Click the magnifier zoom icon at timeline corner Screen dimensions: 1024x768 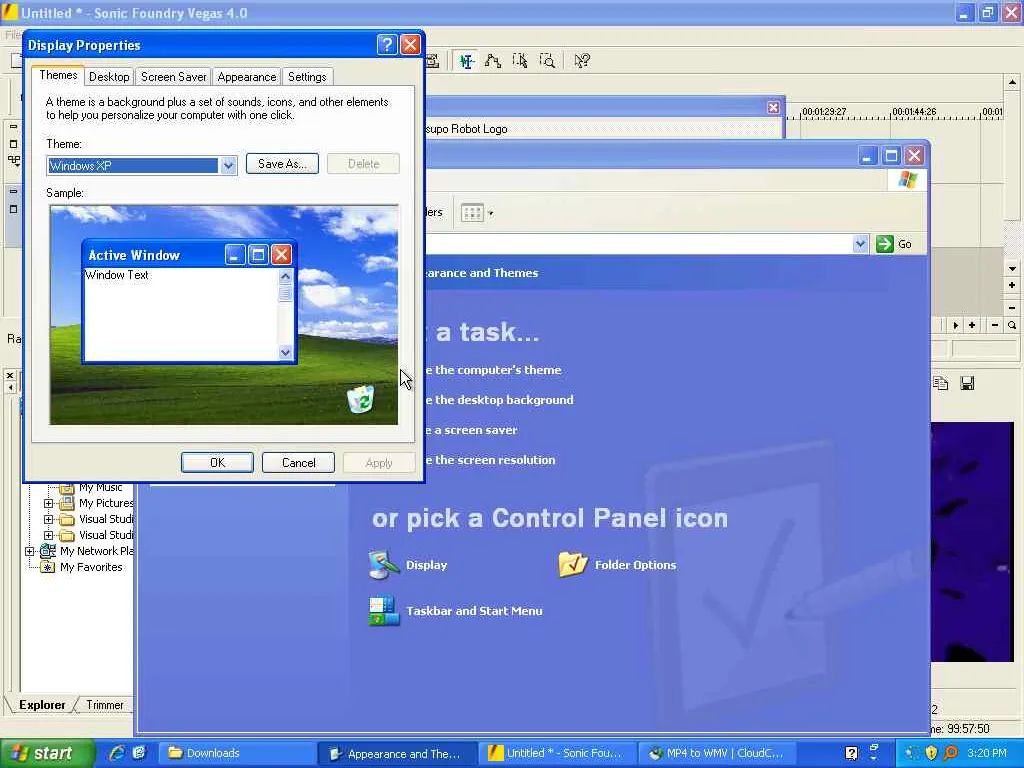[1012, 325]
